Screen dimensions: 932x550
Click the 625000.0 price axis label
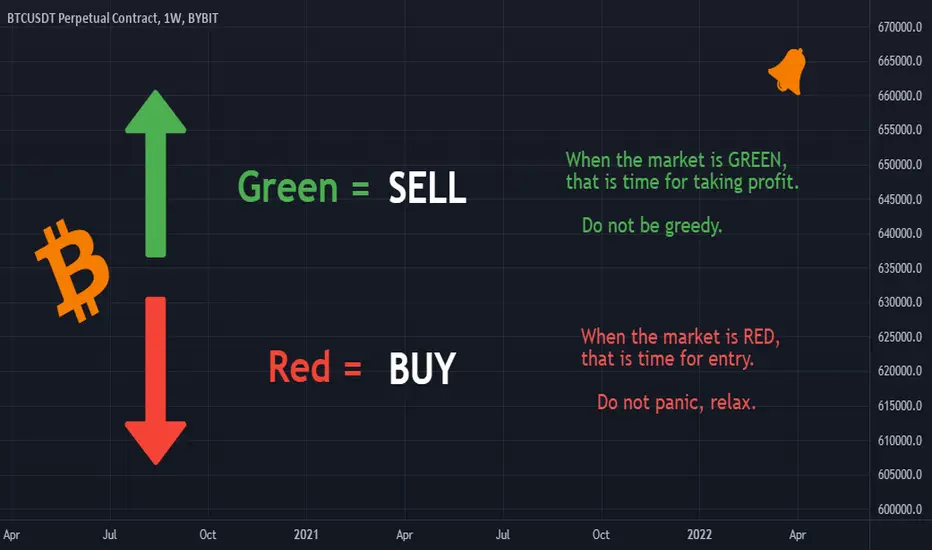pyautogui.click(x=899, y=337)
